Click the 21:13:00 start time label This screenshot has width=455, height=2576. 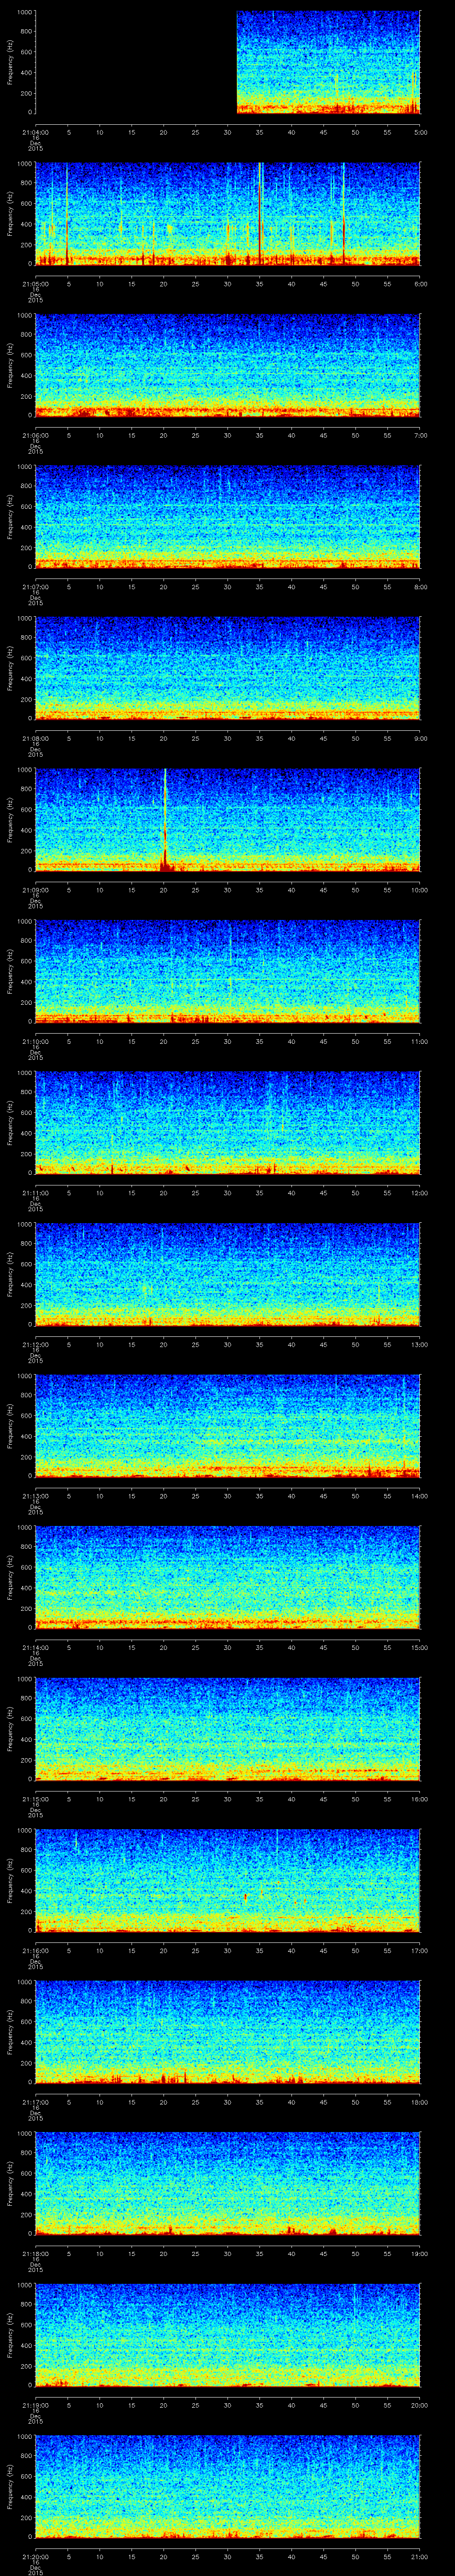[x=35, y=1496]
